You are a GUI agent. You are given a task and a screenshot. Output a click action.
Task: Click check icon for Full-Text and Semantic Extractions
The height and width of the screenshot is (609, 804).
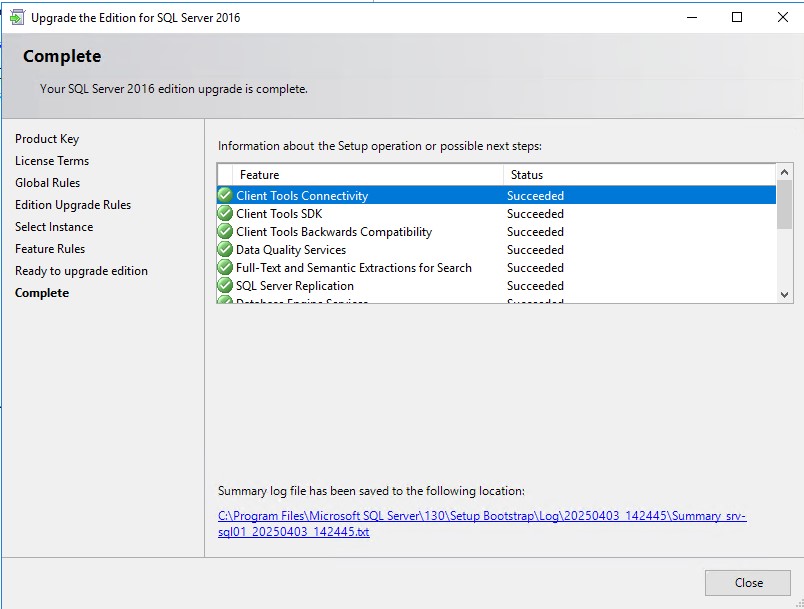click(225, 268)
